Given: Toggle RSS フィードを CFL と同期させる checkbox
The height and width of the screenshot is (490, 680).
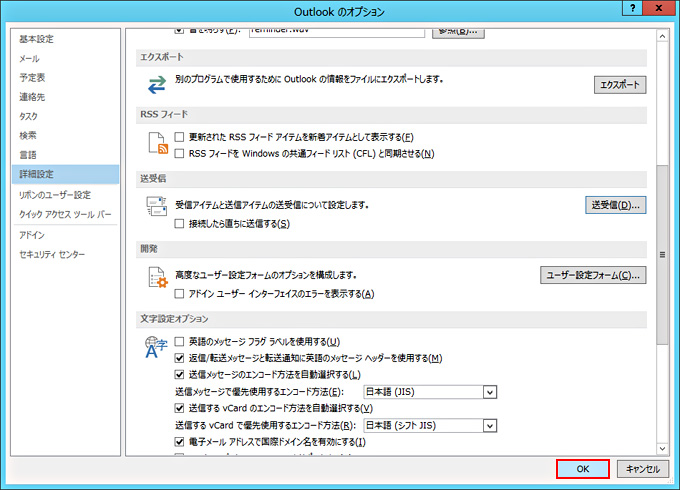Looking at the screenshot, I should click(x=180, y=153).
